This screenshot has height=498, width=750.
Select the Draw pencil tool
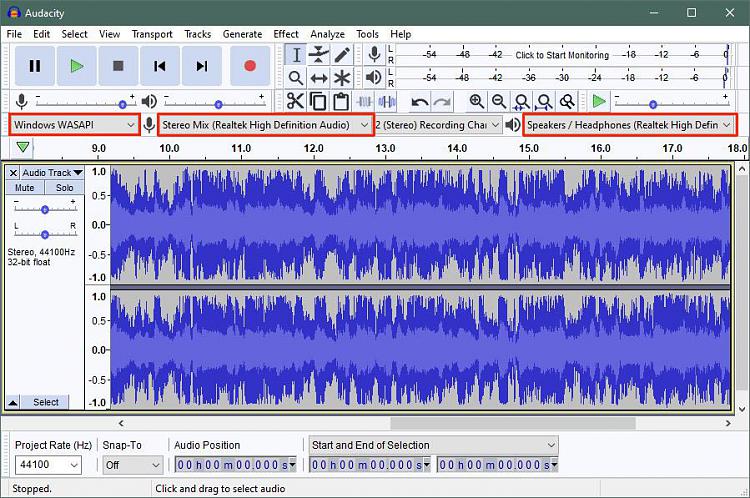pos(342,55)
